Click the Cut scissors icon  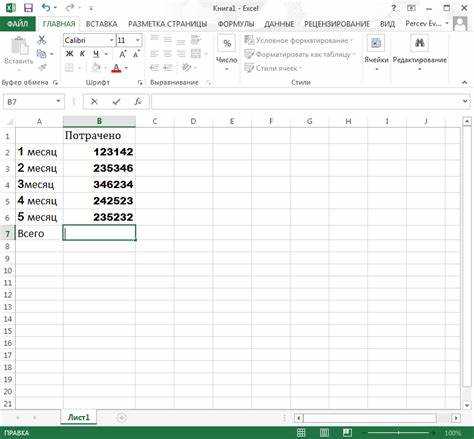tap(42, 40)
